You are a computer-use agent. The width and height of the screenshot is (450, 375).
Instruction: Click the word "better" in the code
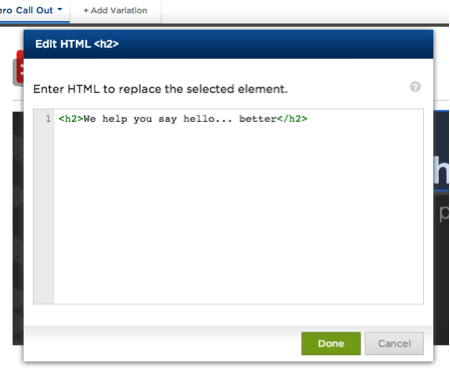(258, 119)
